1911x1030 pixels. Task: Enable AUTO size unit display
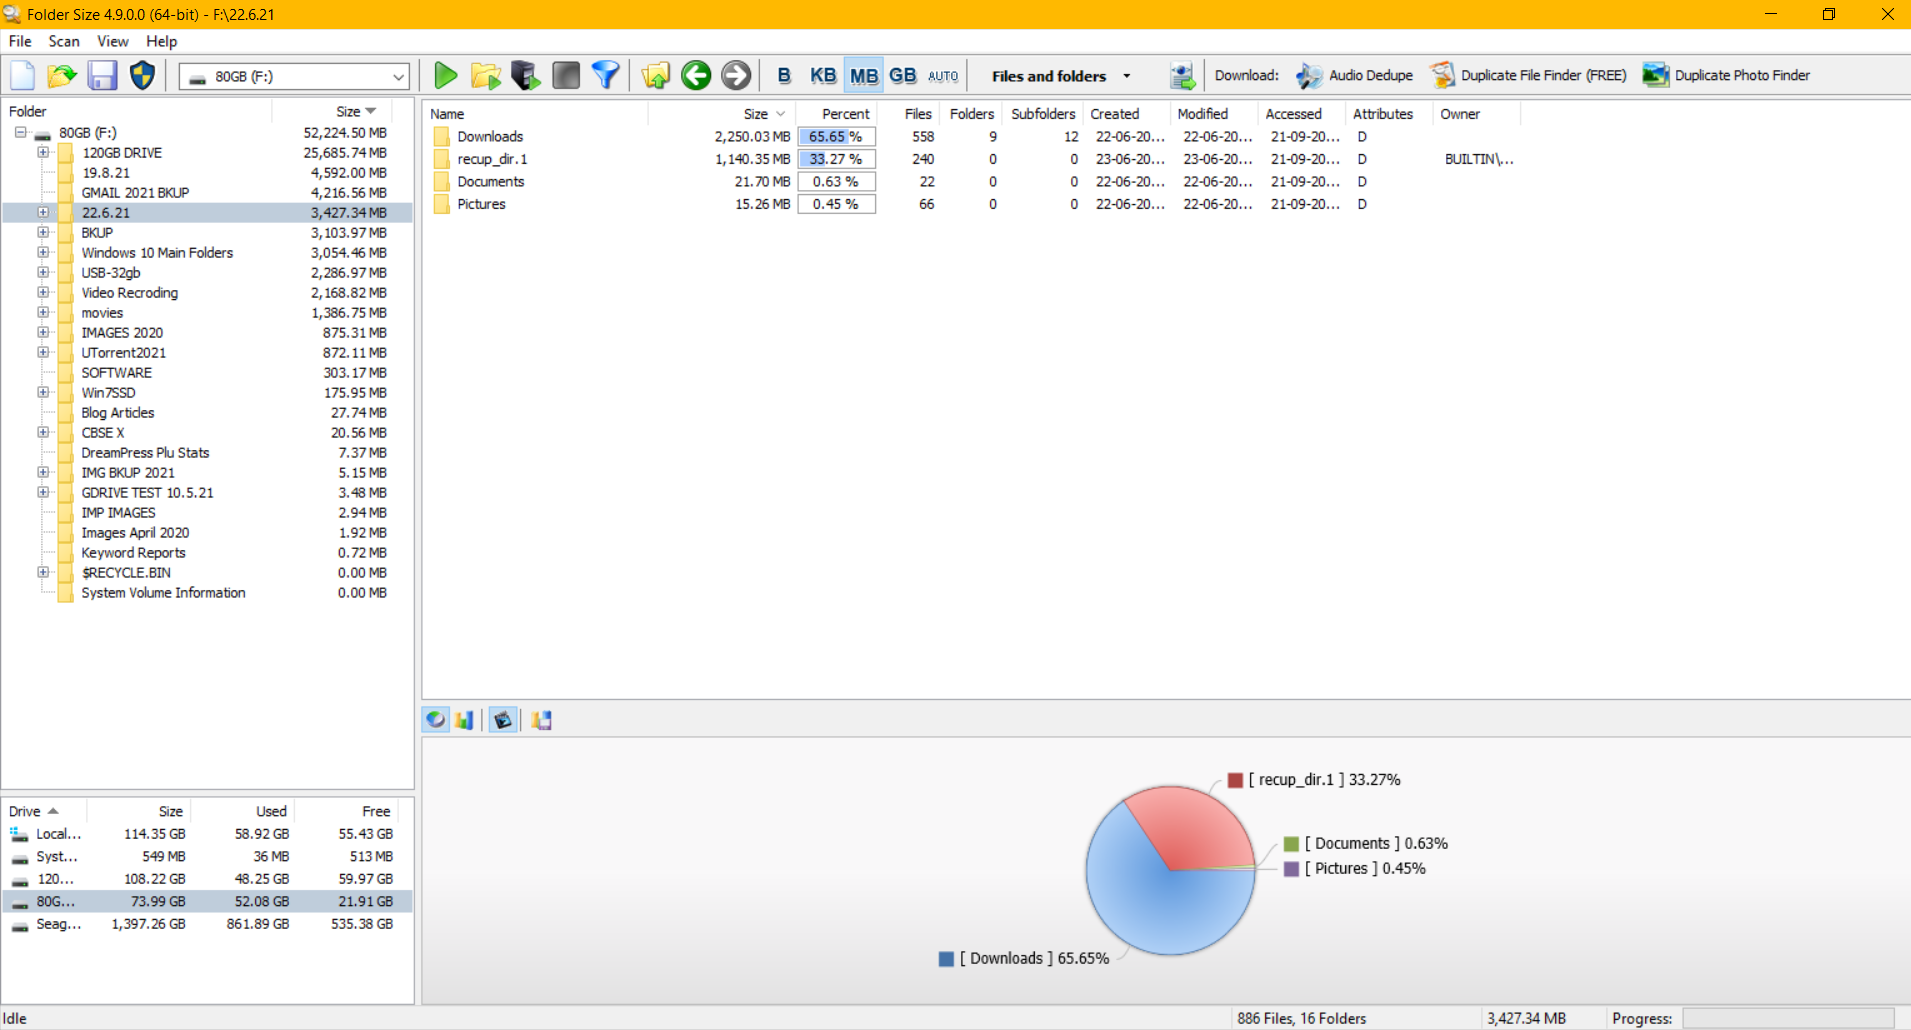pyautogui.click(x=941, y=75)
